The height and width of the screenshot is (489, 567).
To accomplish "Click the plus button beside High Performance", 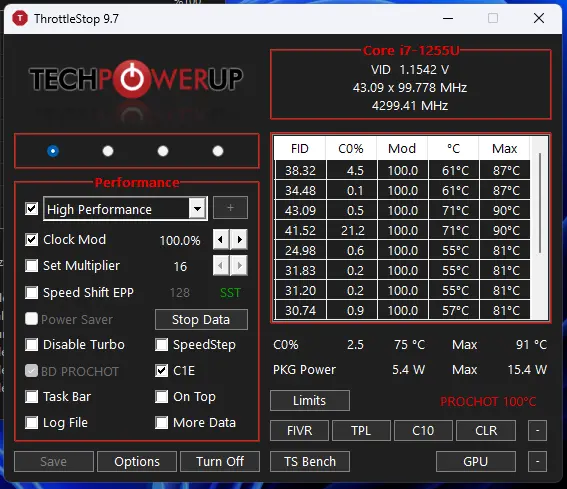I will (230, 208).
